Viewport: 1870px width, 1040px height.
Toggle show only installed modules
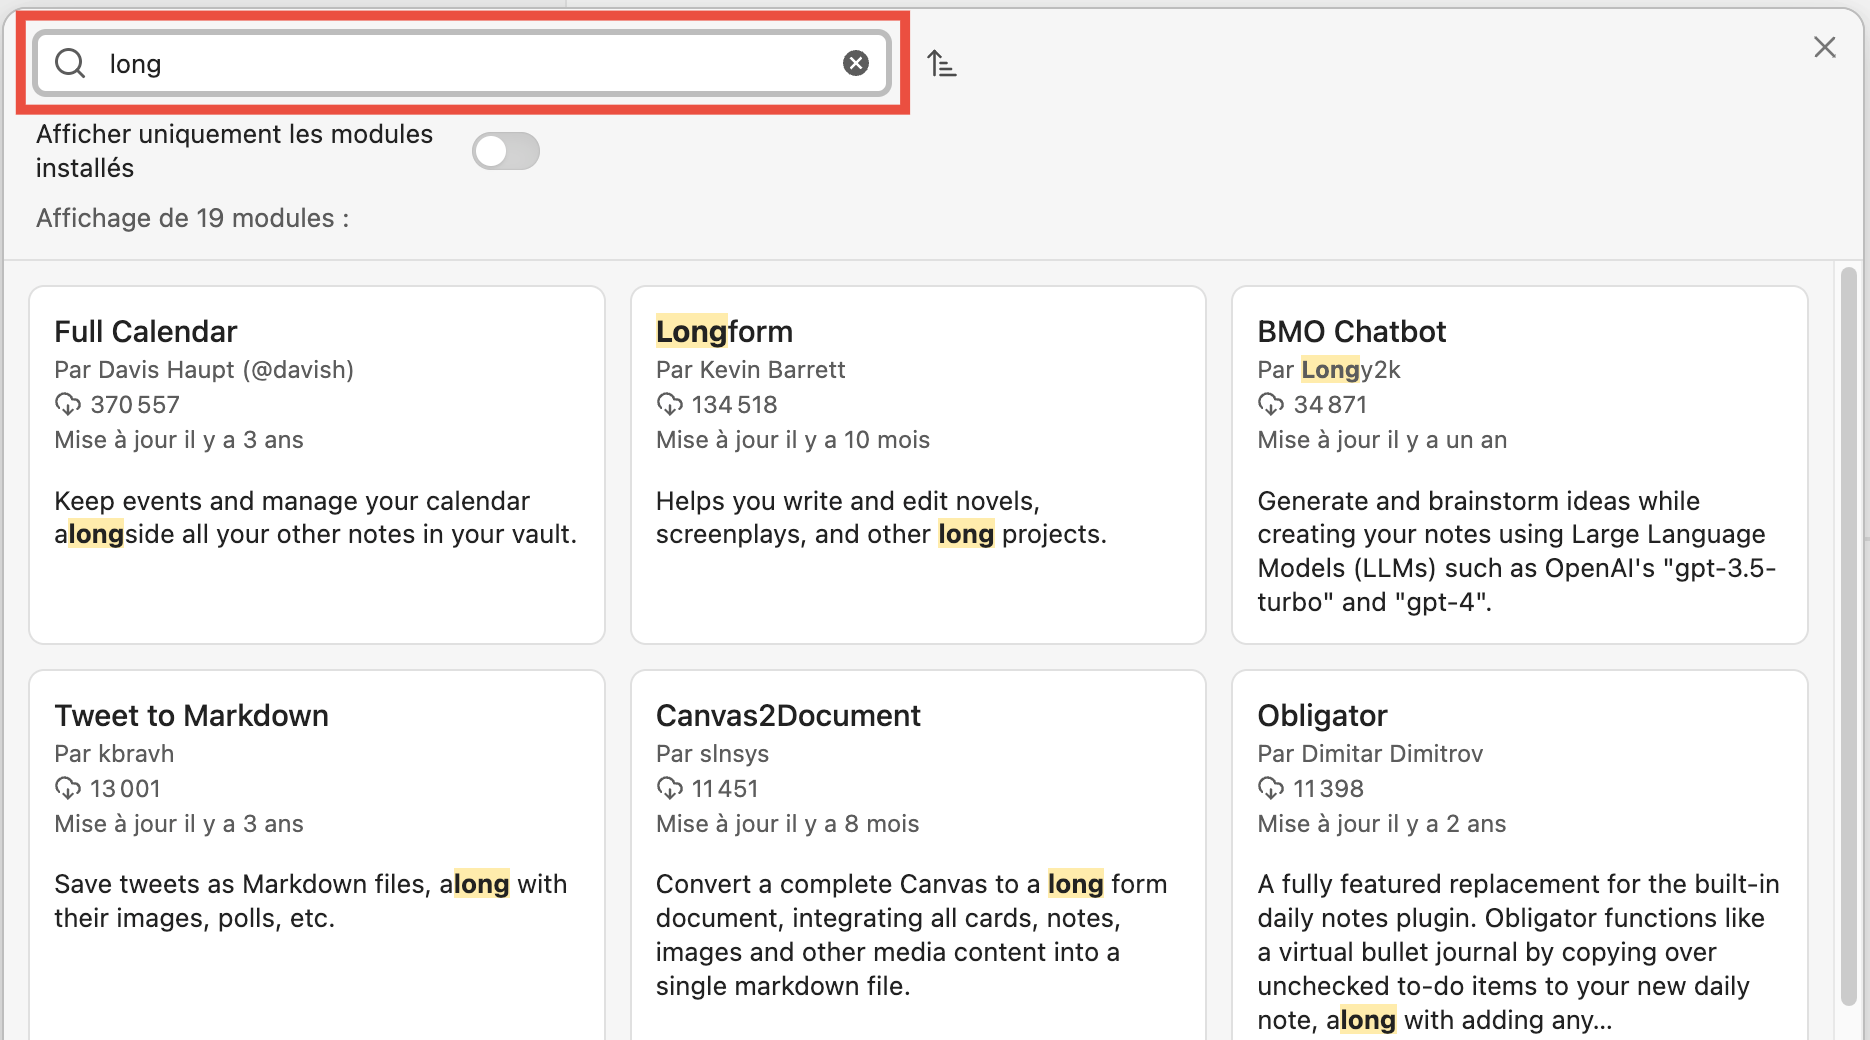click(x=506, y=151)
